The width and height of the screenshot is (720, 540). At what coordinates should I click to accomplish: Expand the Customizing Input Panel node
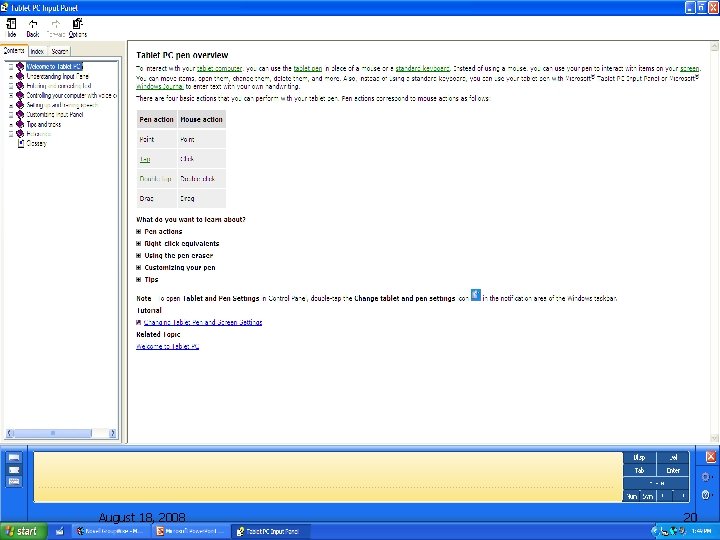coord(11,114)
